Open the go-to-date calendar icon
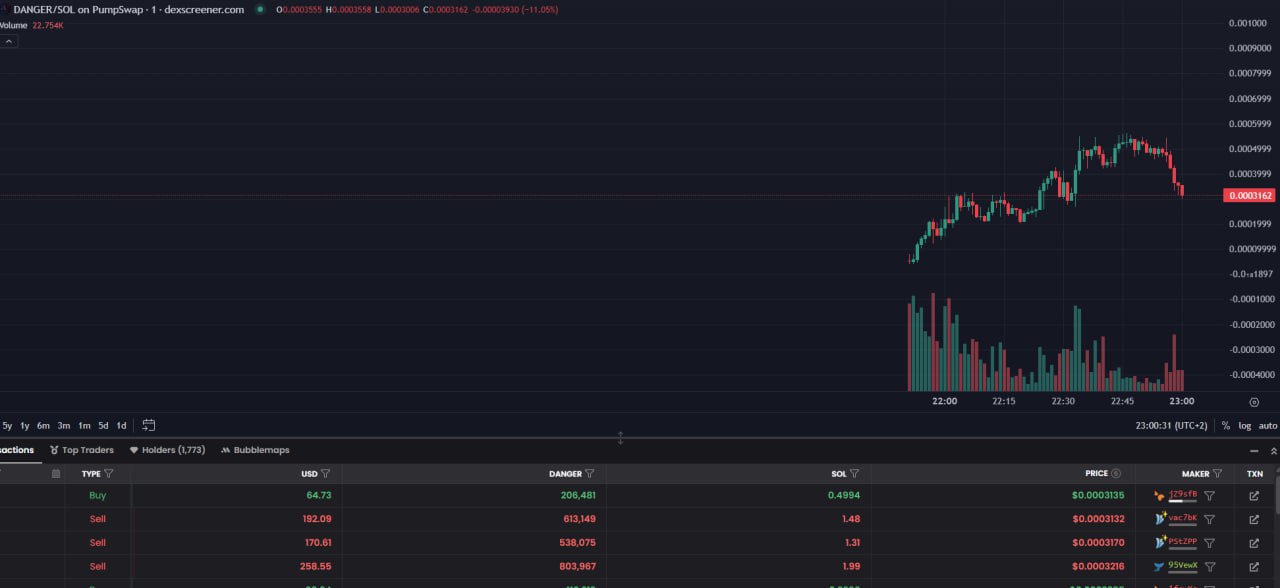The image size is (1280, 588). 149,425
